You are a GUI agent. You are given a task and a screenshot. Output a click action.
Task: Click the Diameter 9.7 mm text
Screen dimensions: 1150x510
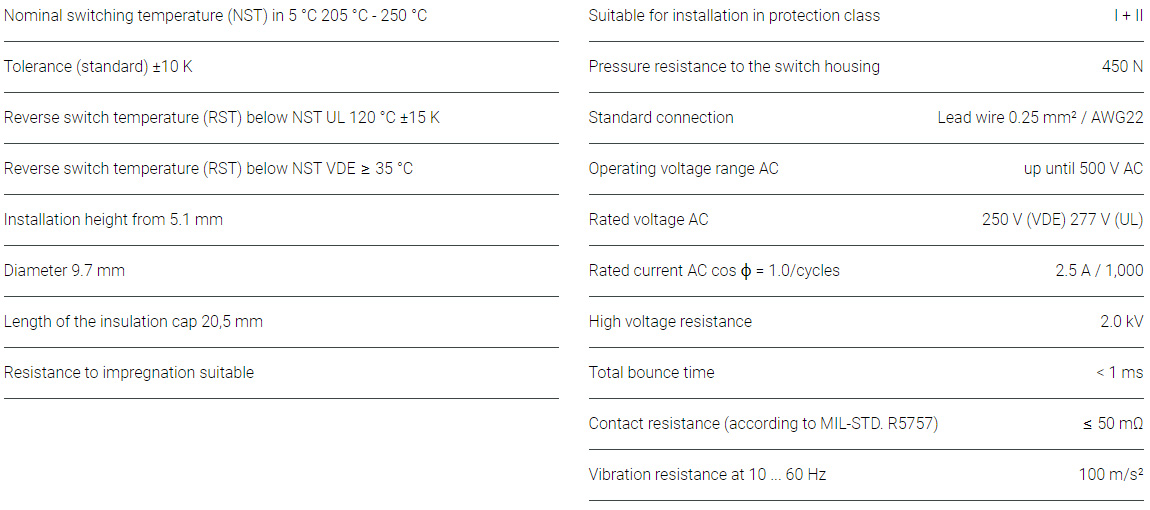click(64, 271)
